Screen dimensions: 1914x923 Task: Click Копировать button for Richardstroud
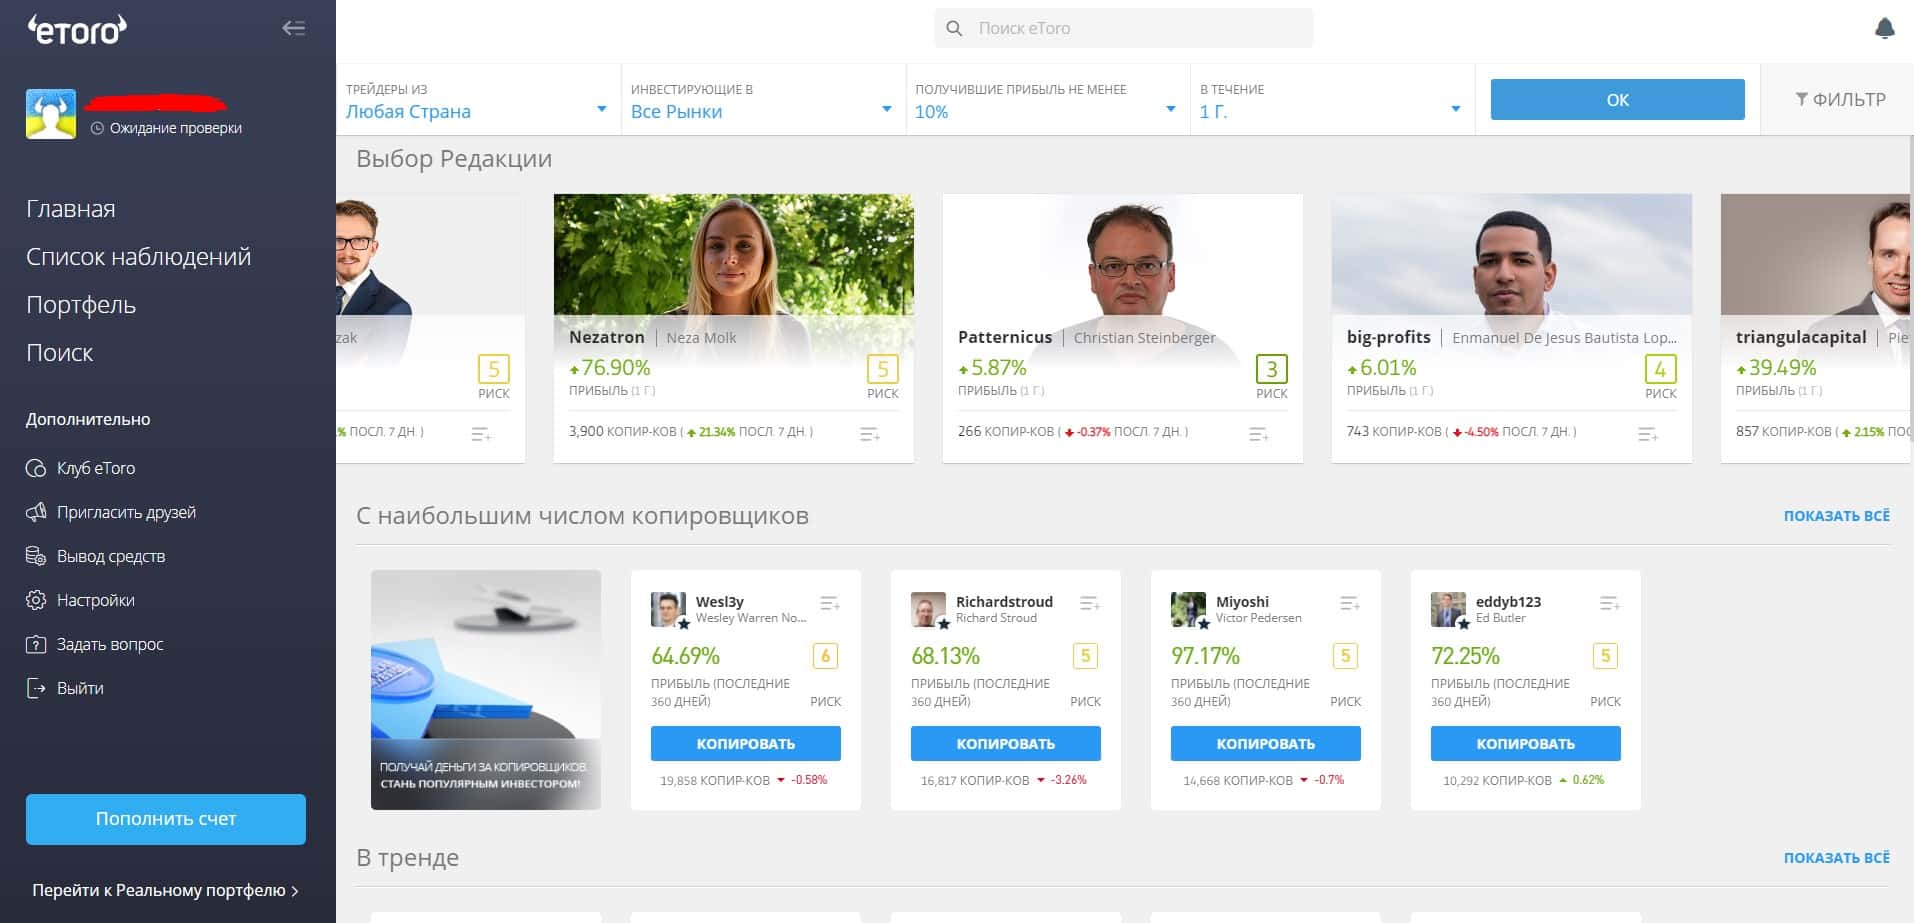(1005, 744)
